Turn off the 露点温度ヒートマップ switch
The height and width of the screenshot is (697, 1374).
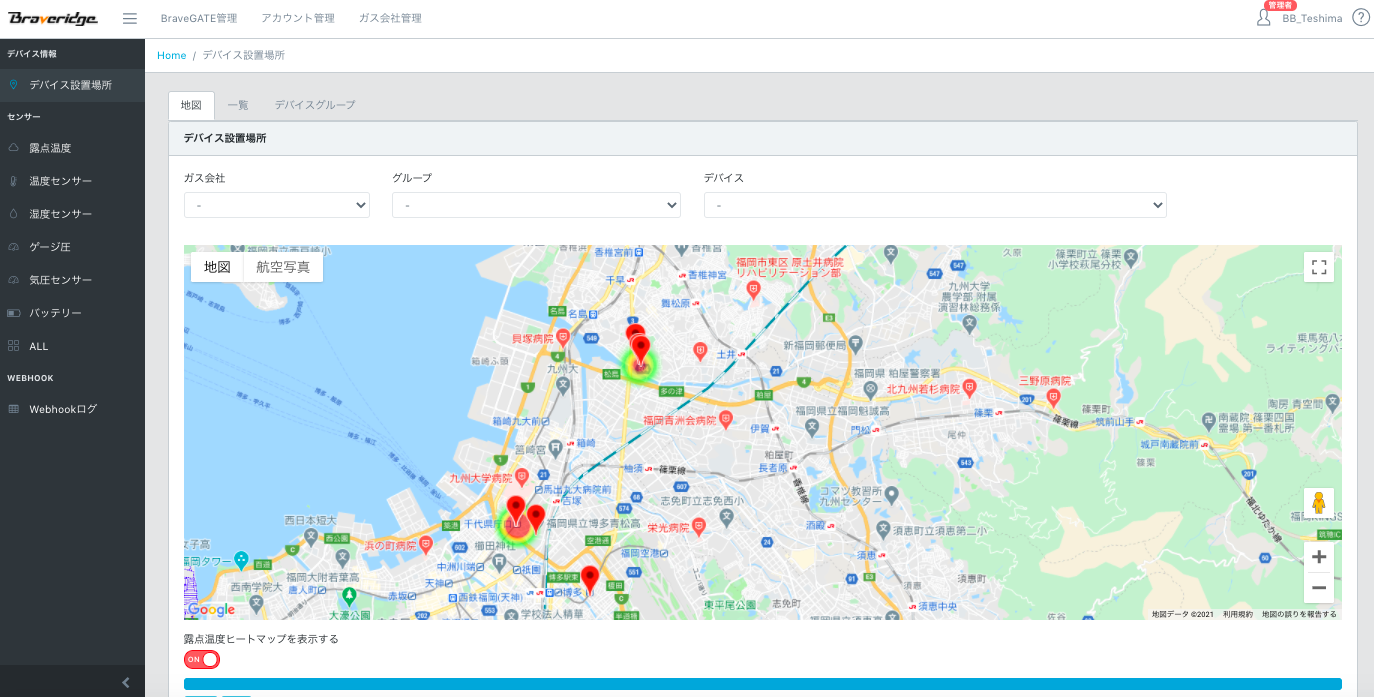click(x=202, y=659)
